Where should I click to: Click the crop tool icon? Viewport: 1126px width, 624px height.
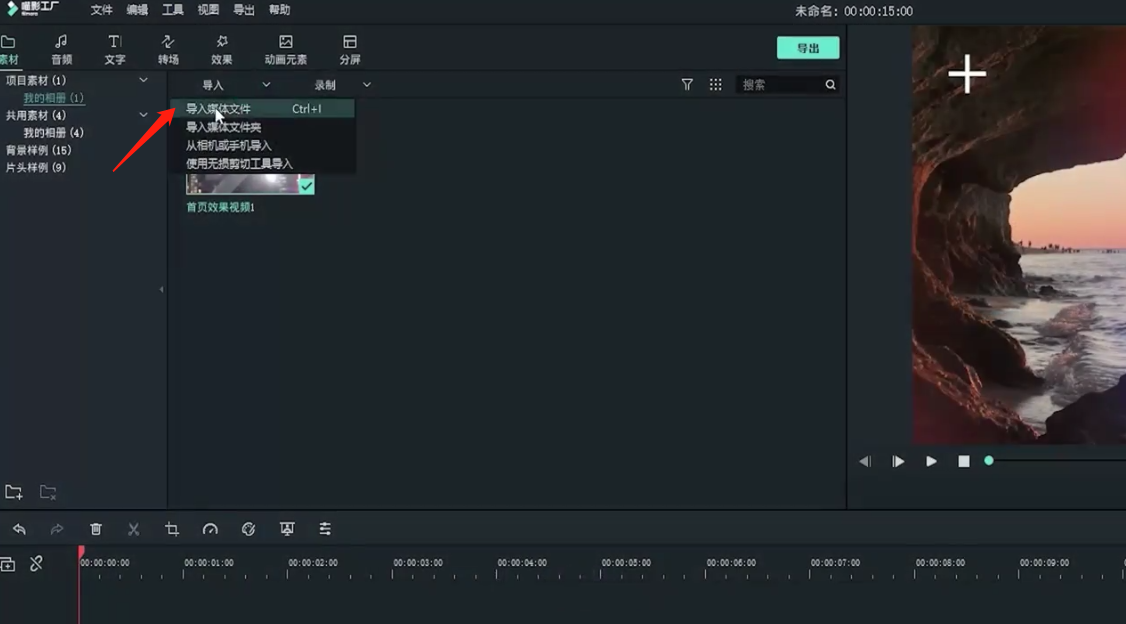coord(172,529)
